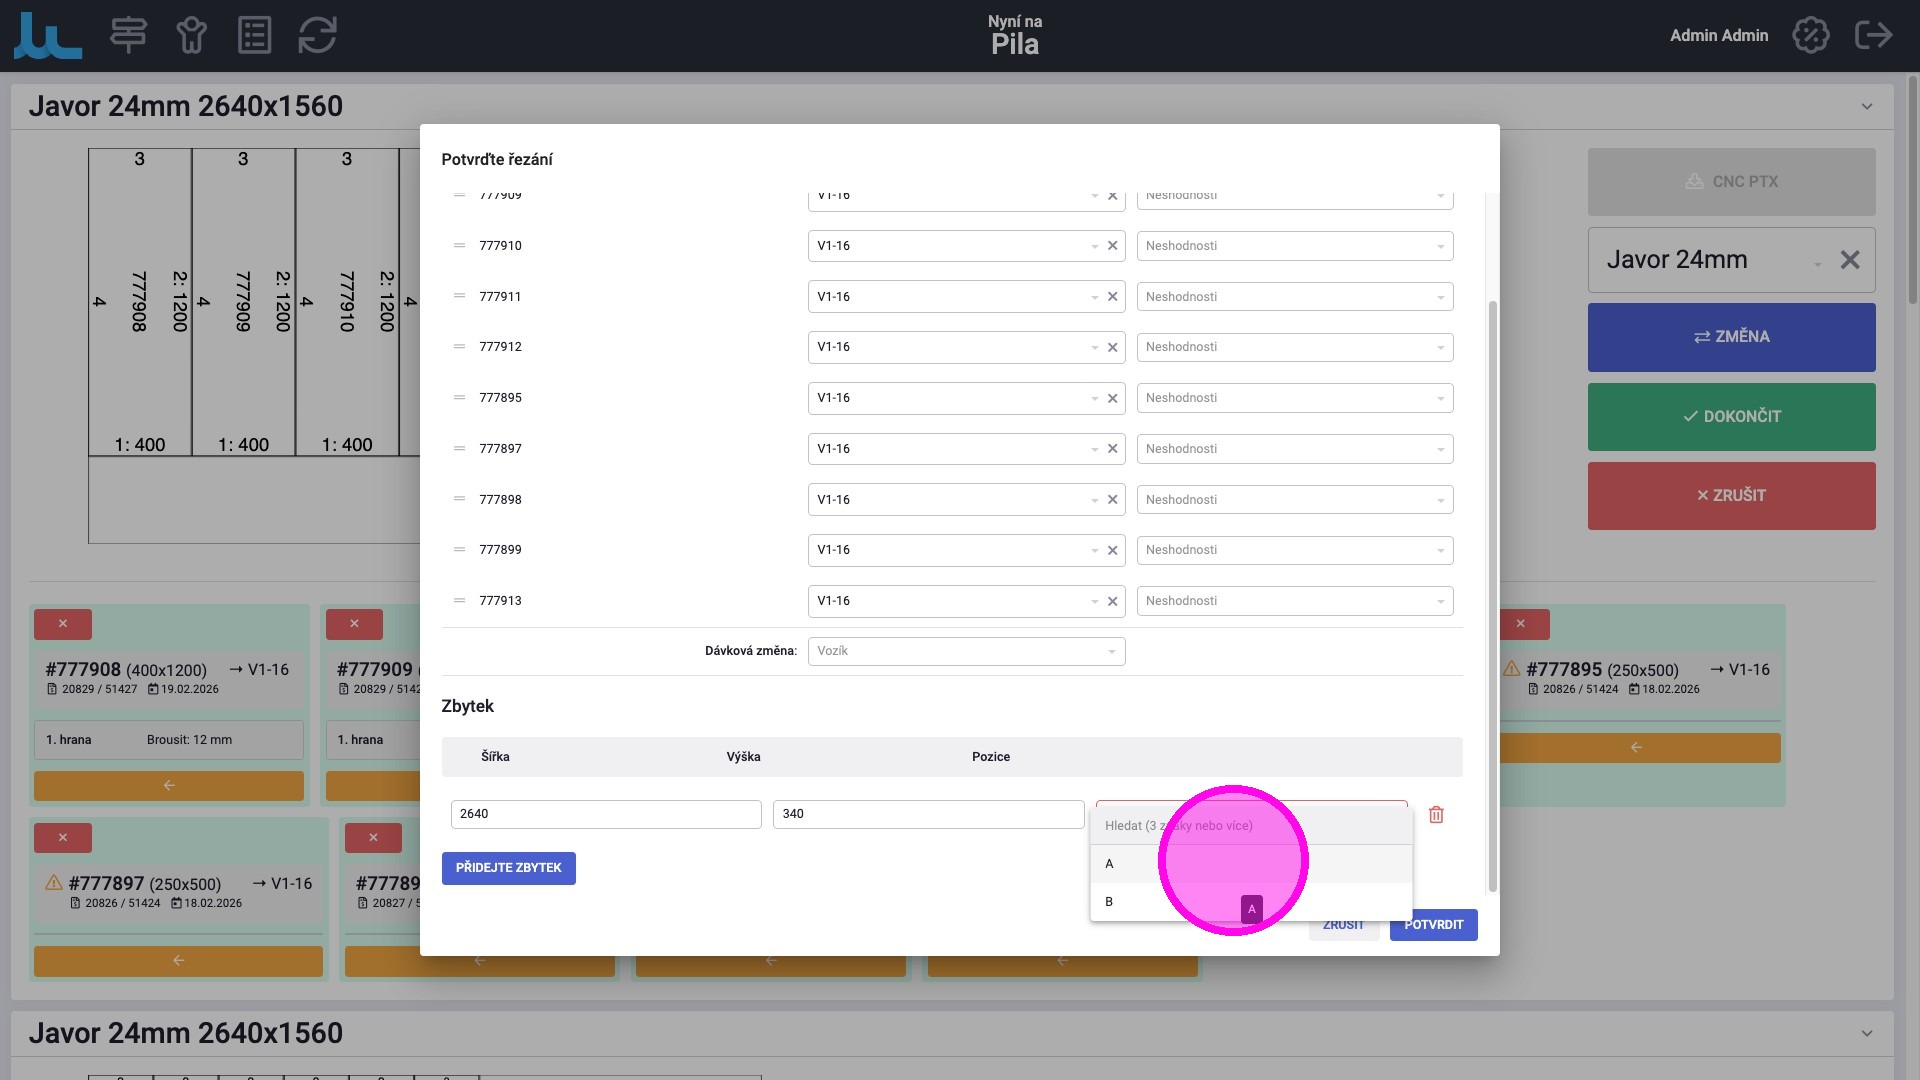Click the signpost icon in top bar
Viewport: 1920px width, 1080px height.
tap(128, 35)
